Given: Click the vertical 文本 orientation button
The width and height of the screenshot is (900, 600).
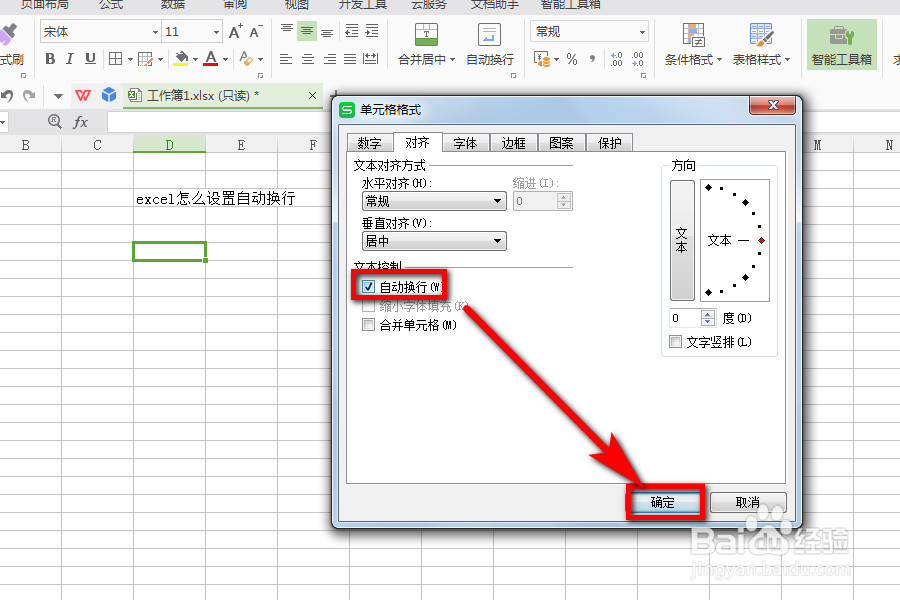Looking at the screenshot, I should [x=682, y=240].
